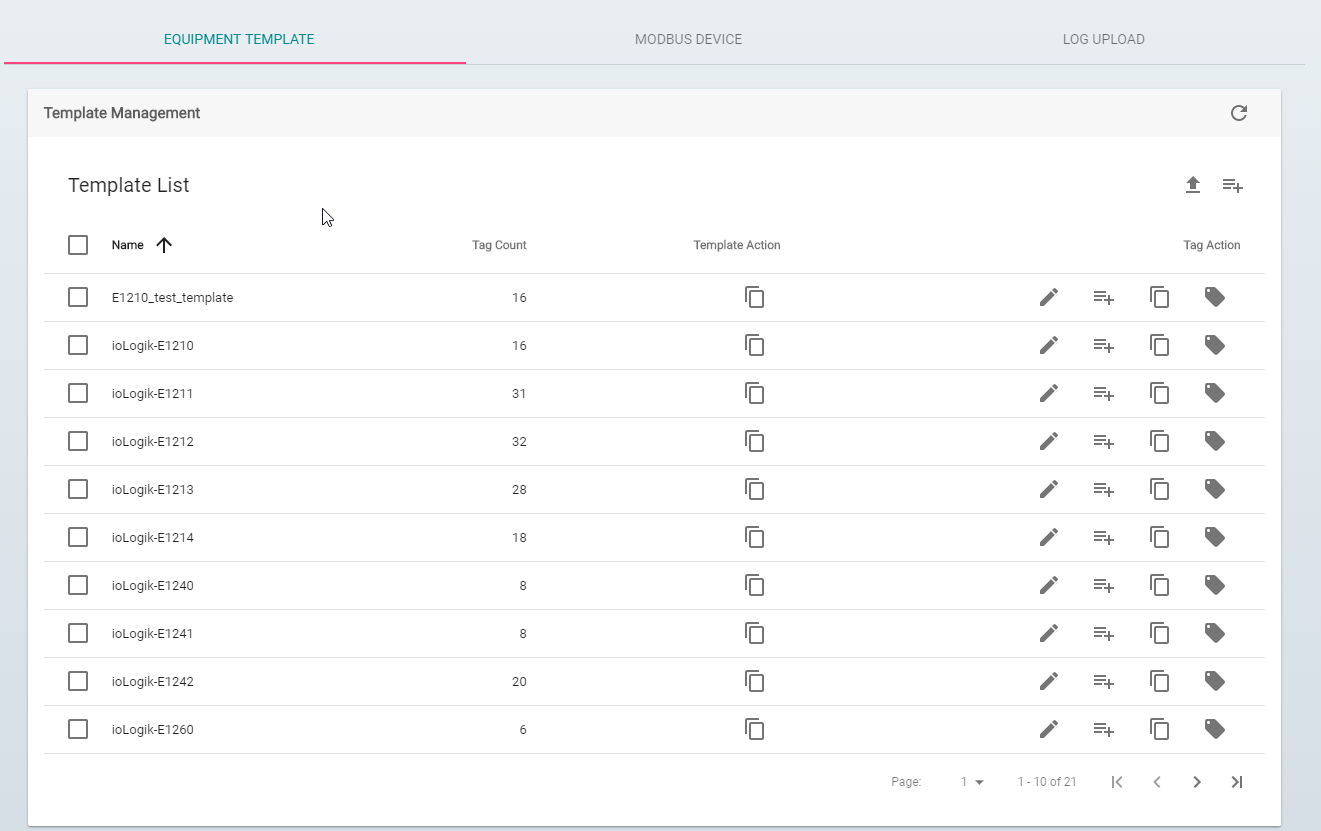Screen dimensions: 1321x831
Task: Copy the ioLogik-E1213 template
Action: [x=755, y=489]
